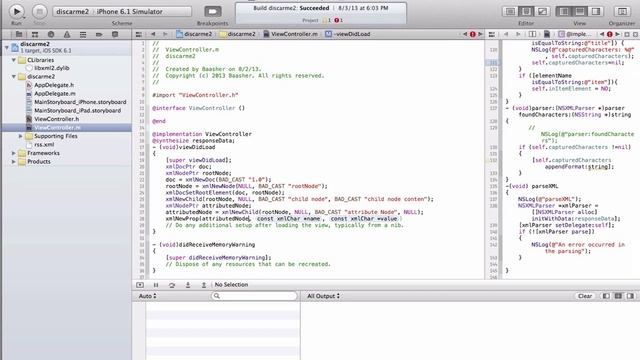The height and width of the screenshot is (360, 640).
Task: Click the Build Succeeded status text
Action: pyautogui.click(x=321, y=8)
